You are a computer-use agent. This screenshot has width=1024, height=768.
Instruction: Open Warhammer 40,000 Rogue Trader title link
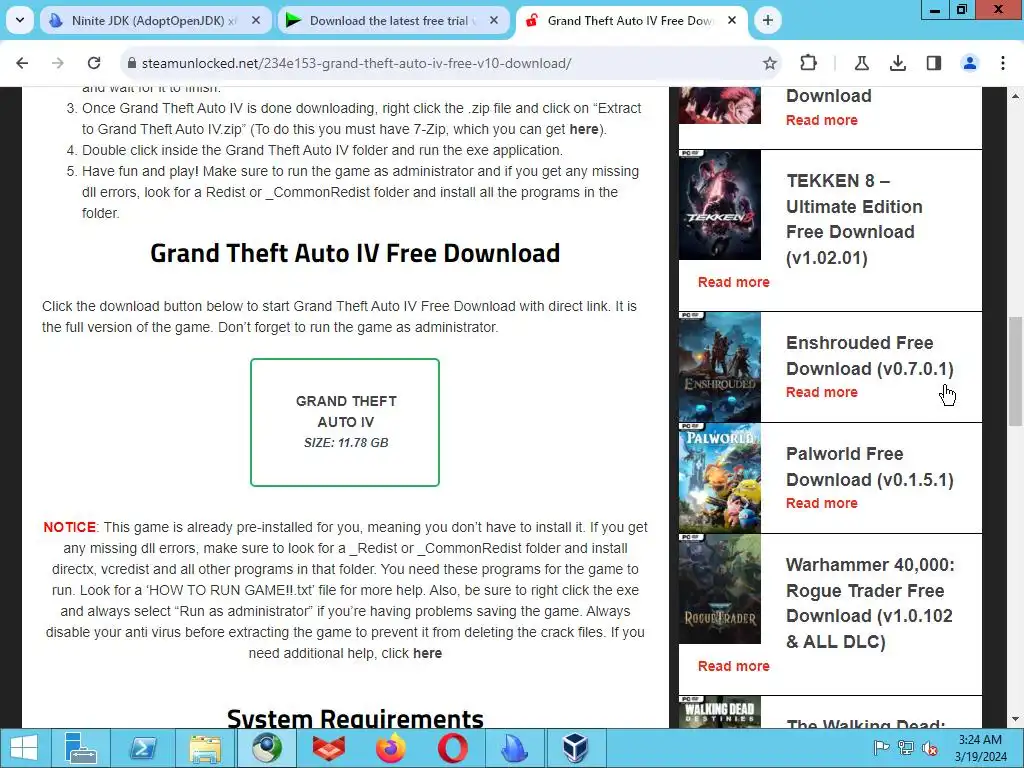click(870, 603)
